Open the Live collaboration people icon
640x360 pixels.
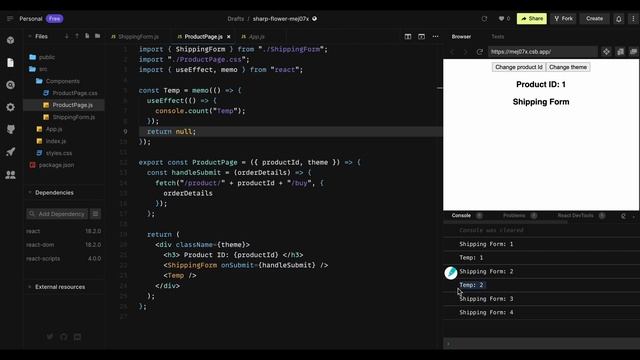(11, 175)
